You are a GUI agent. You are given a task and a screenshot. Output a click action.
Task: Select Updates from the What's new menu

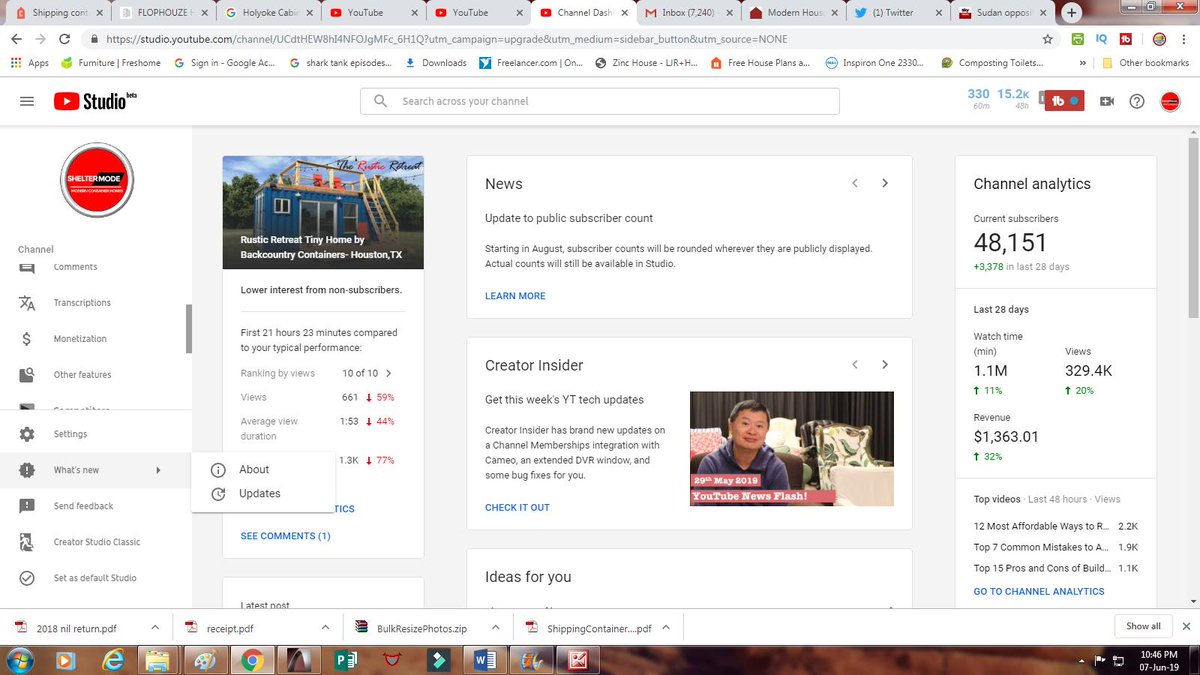point(265,493)
